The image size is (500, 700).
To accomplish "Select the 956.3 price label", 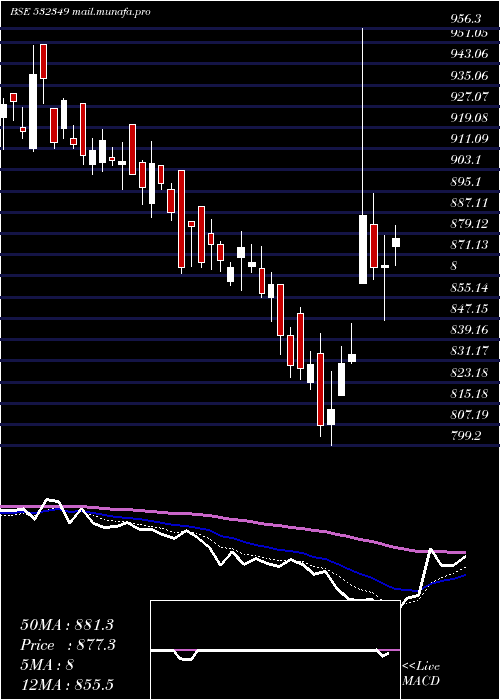I will pyautogui.click(x=466, y=19).
